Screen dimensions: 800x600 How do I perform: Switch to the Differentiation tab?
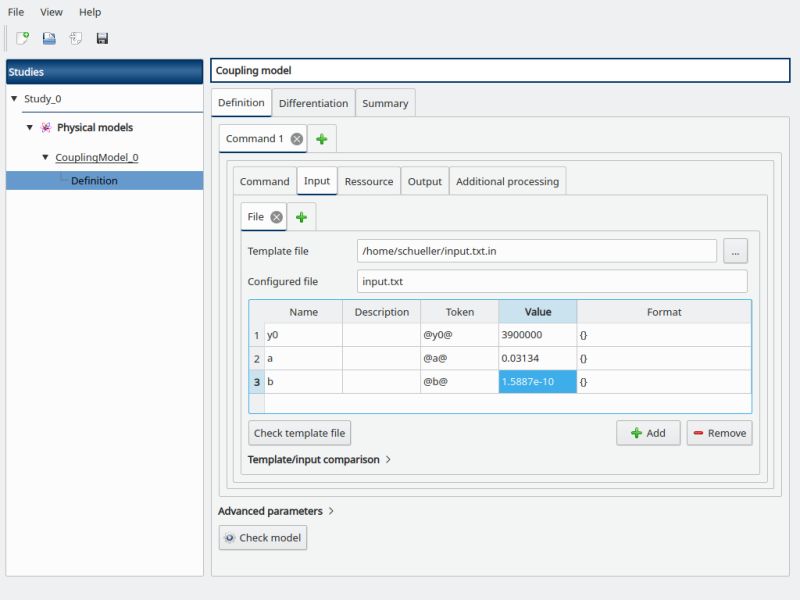click(314, 102)
